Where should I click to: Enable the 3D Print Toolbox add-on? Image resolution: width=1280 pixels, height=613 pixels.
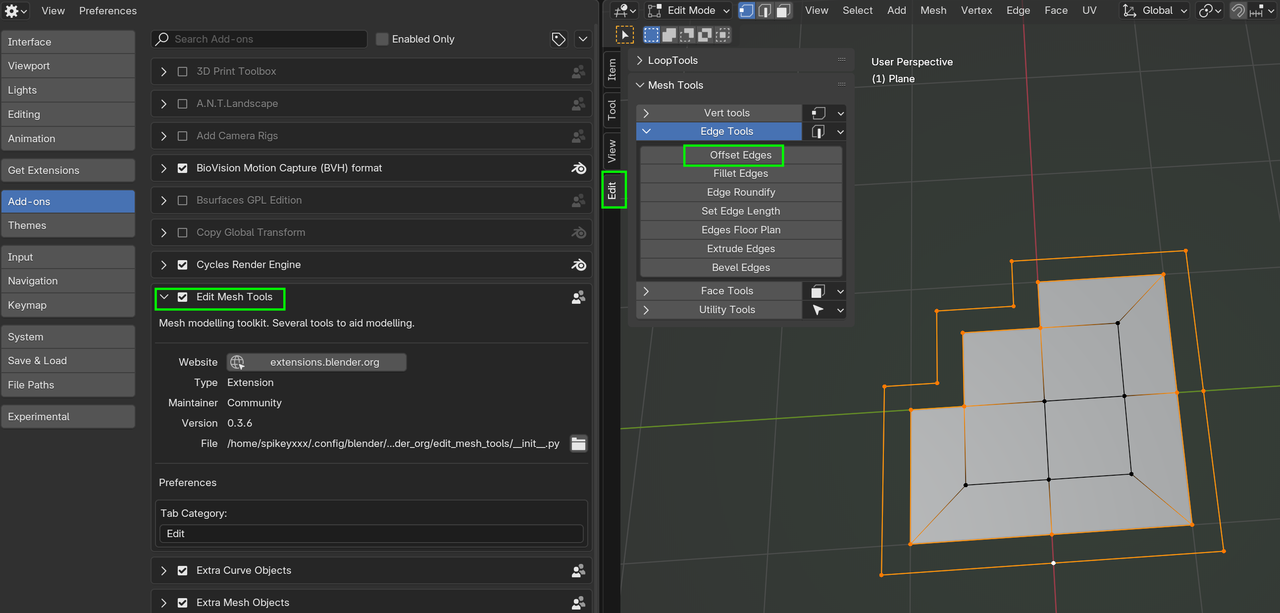click(x=182, y=72)
